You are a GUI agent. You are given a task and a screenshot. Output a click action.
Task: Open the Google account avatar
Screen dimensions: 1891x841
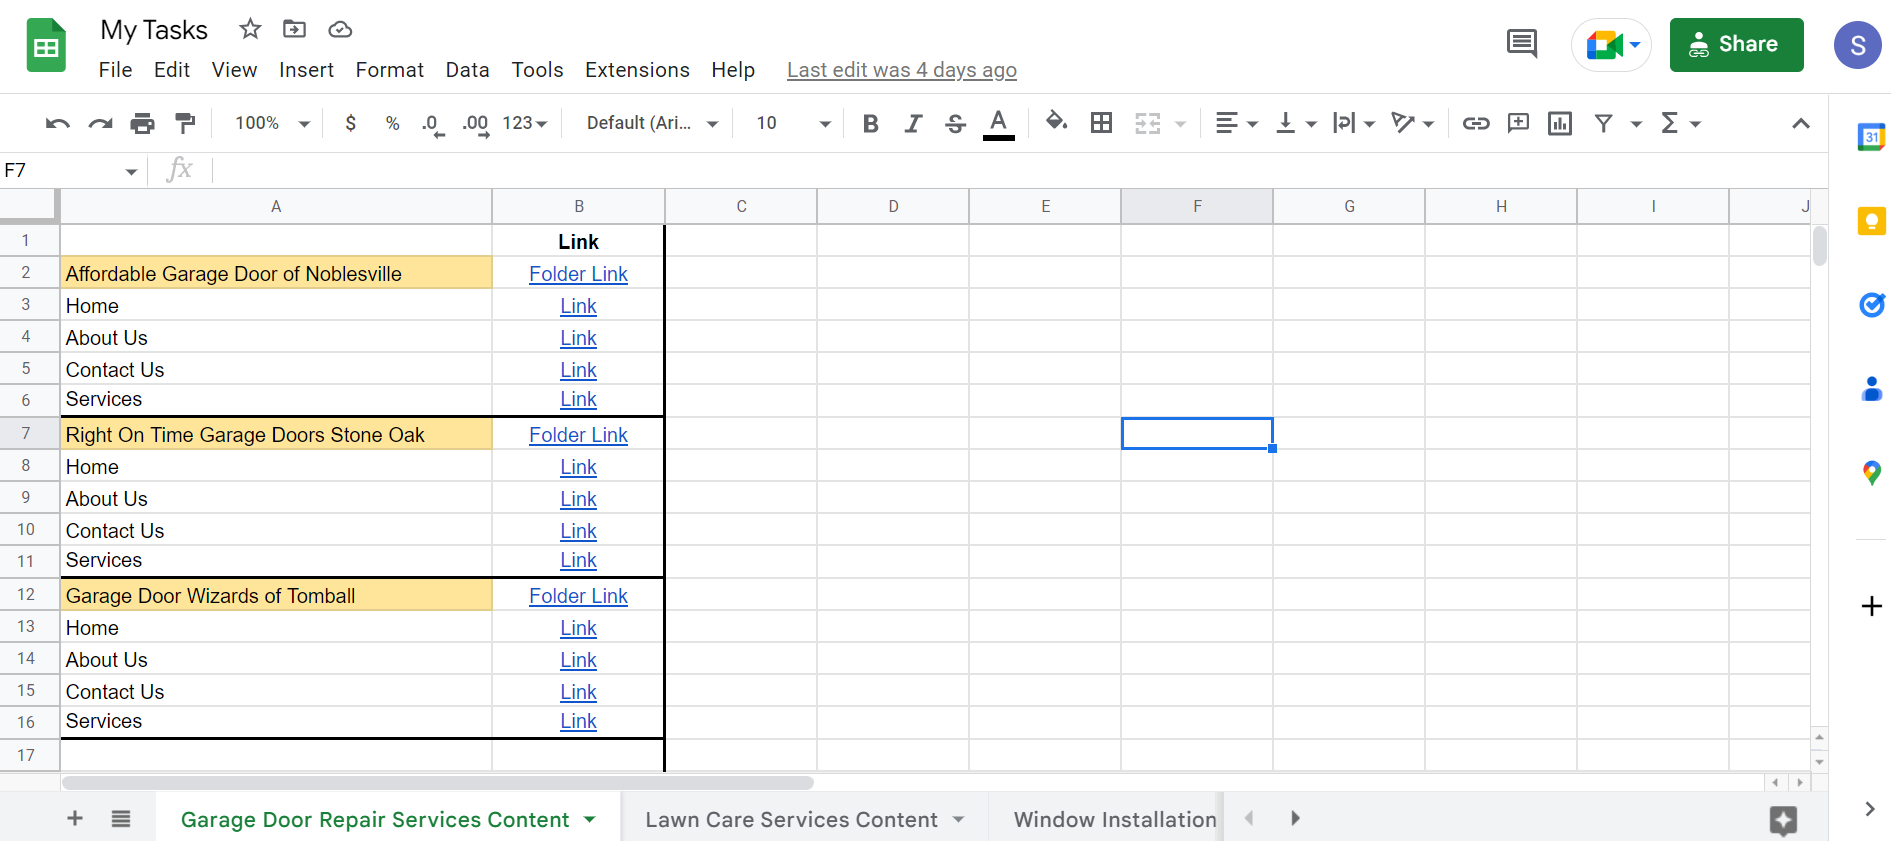click(x=1858, y=45)
